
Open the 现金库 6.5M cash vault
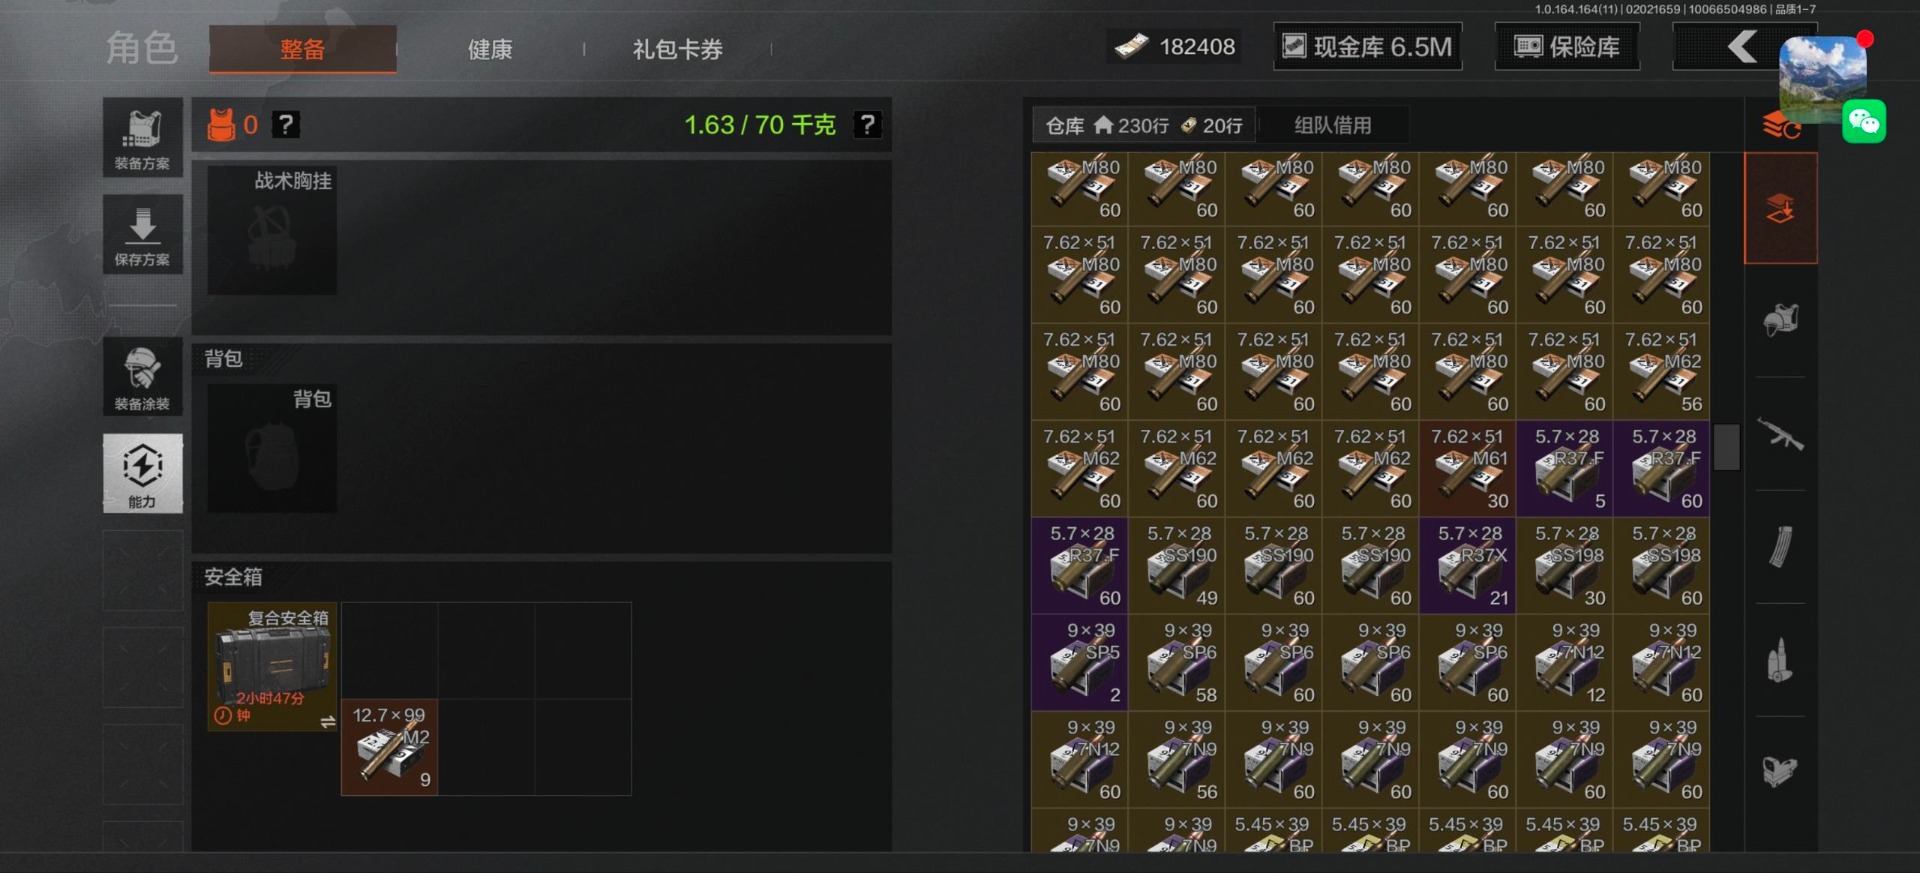pyautogui.click(x=1368, y=47)
